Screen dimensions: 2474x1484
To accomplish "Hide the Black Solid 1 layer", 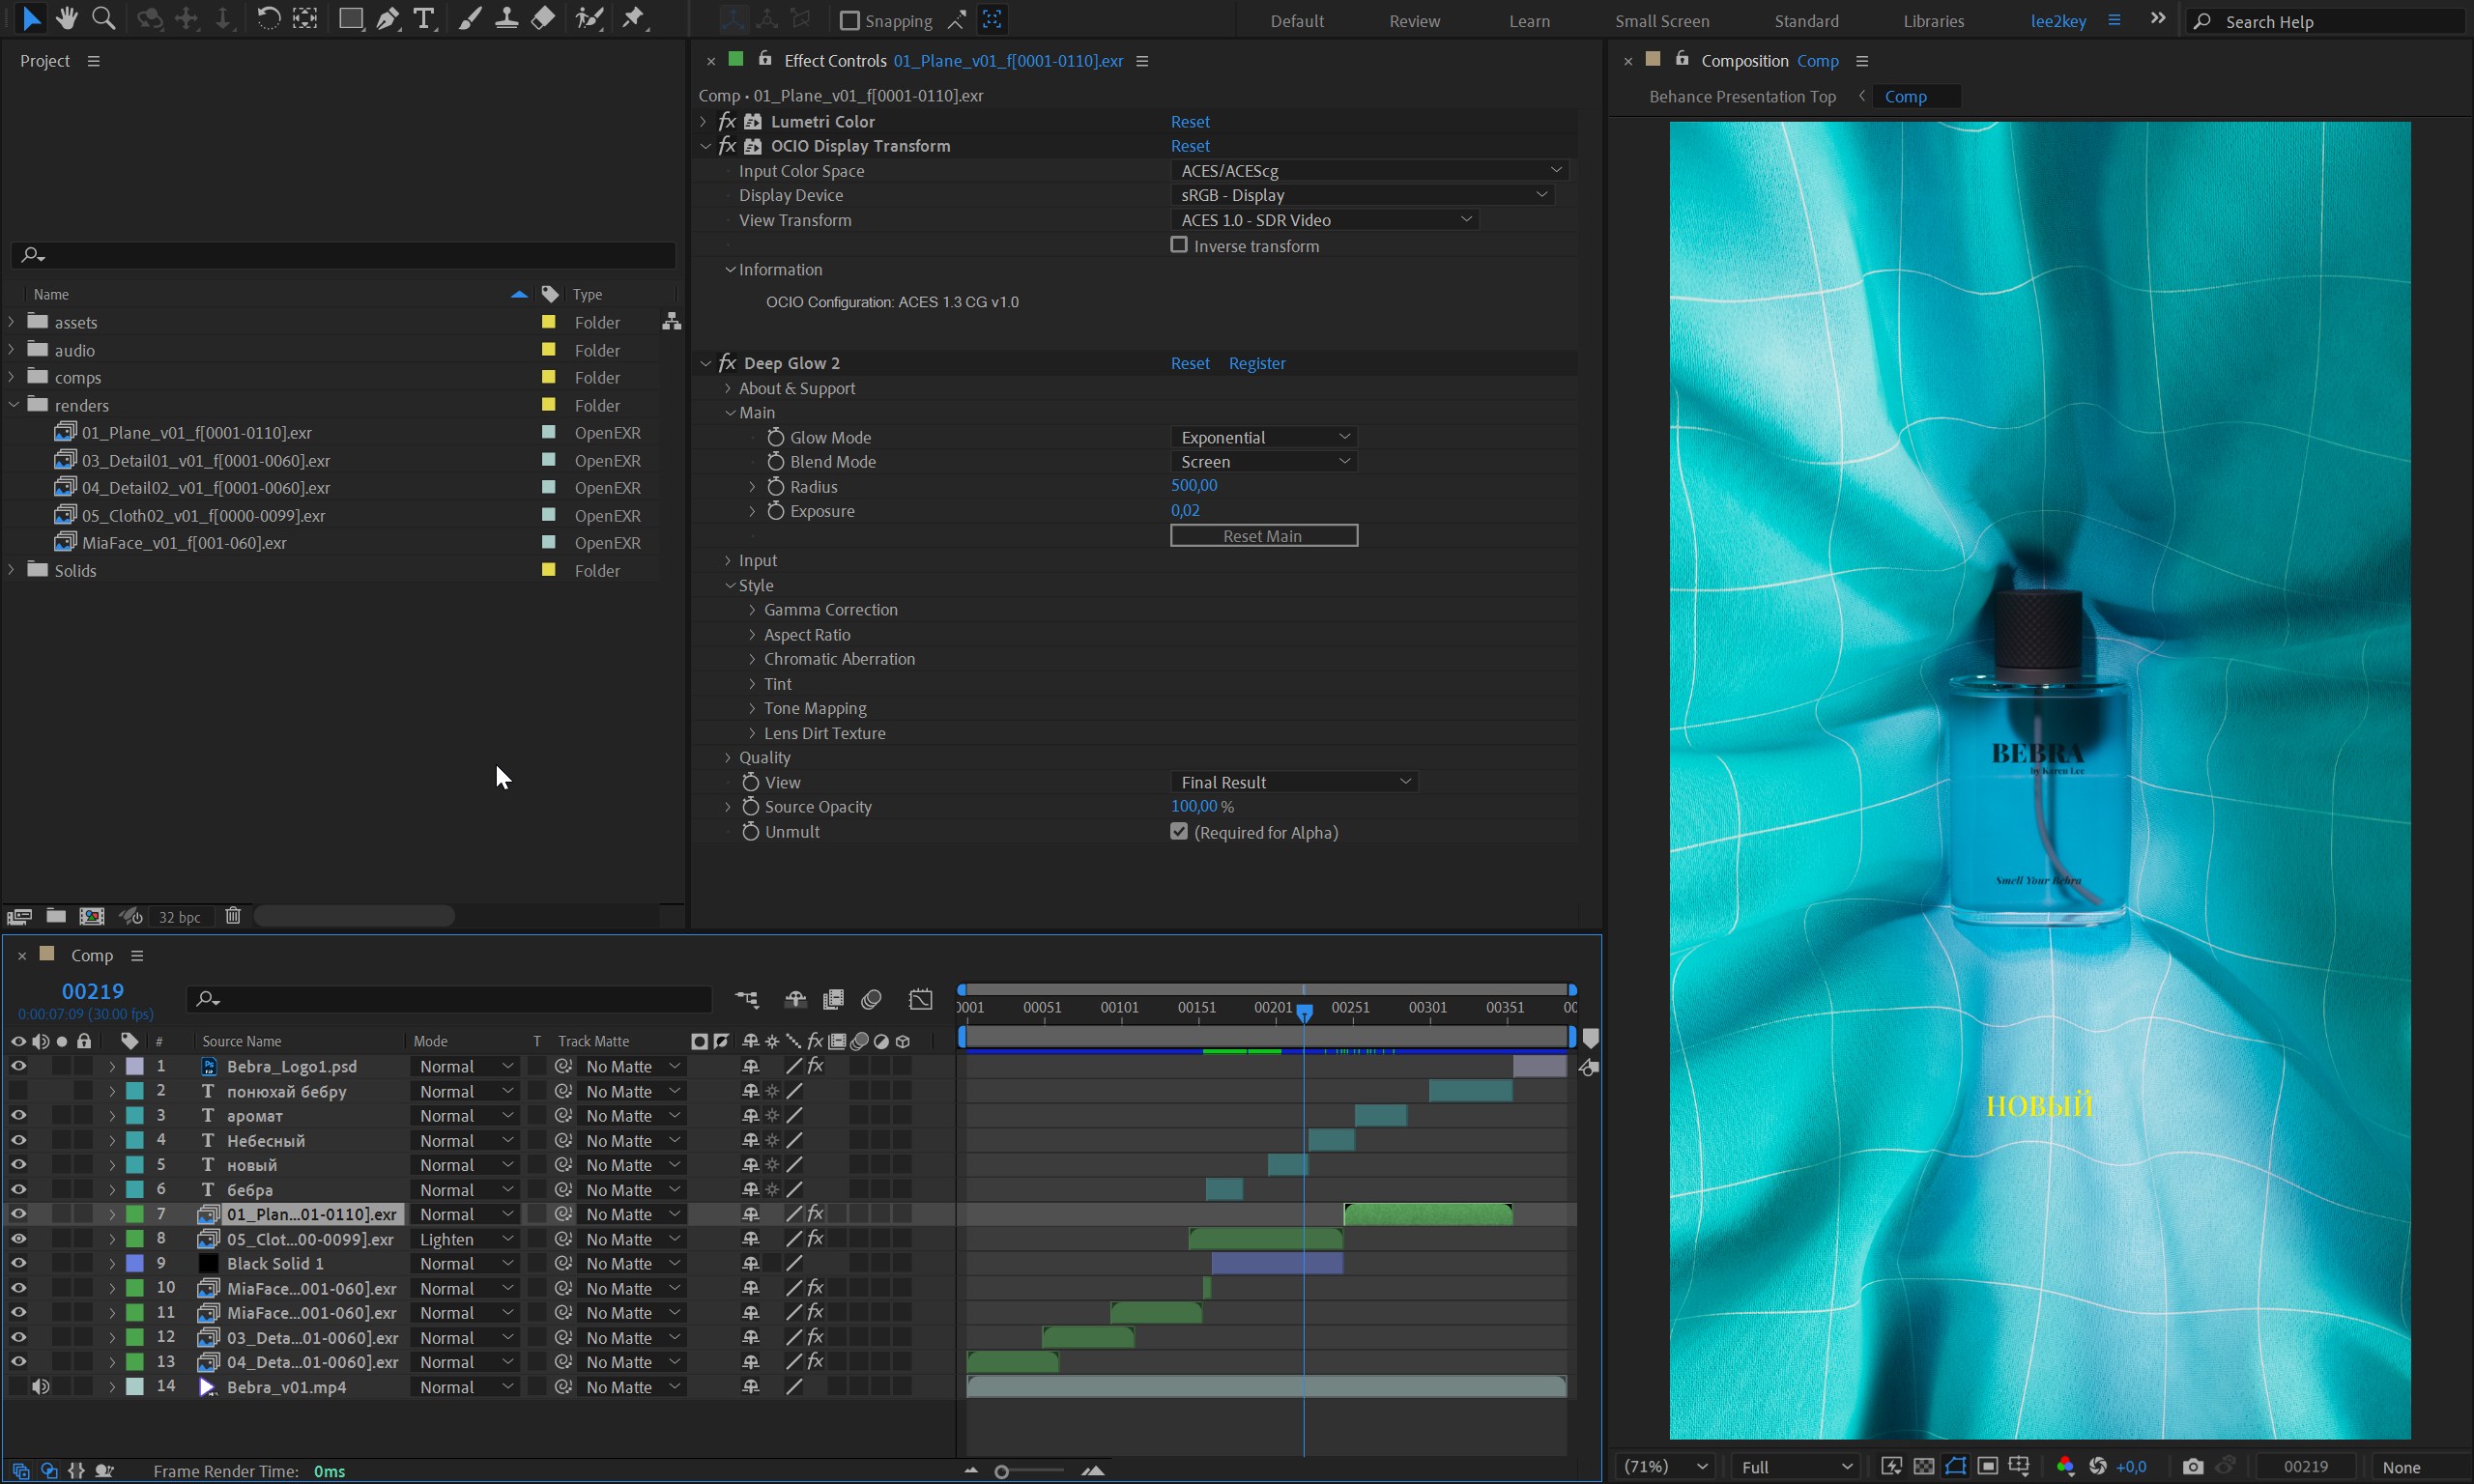I will click(x=18, y=1263).
